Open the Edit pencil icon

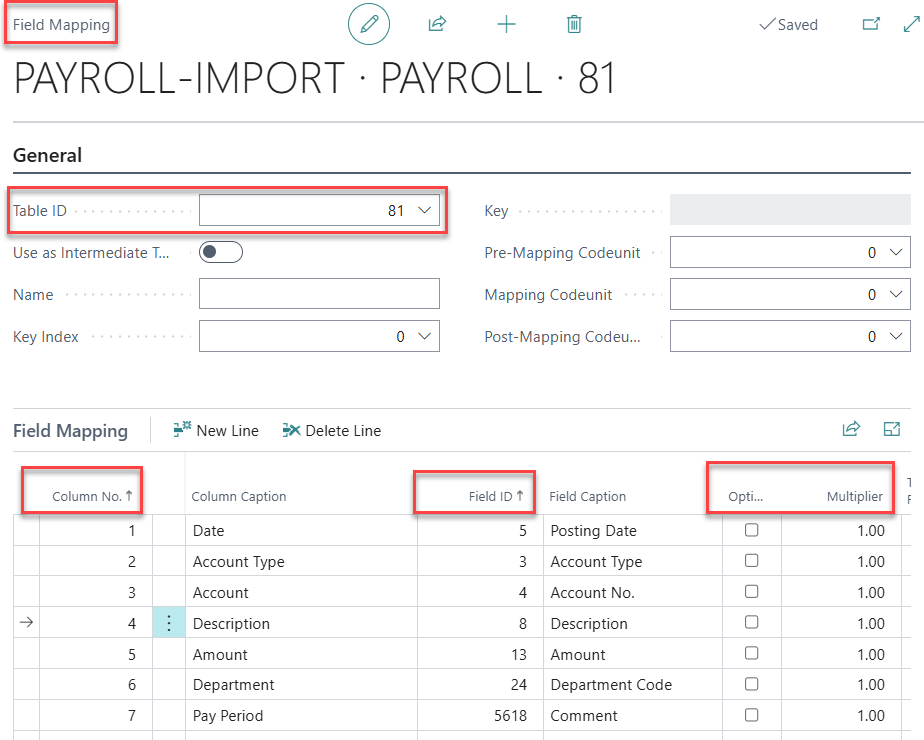[x=369, y=24]
